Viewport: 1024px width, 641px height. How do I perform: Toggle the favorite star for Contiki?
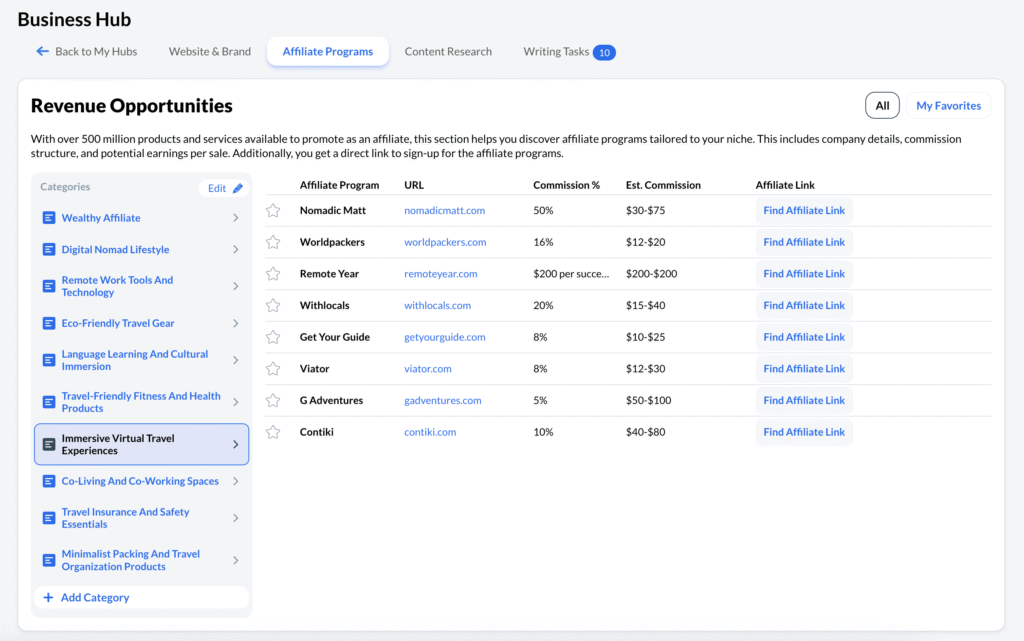point(273,431)
